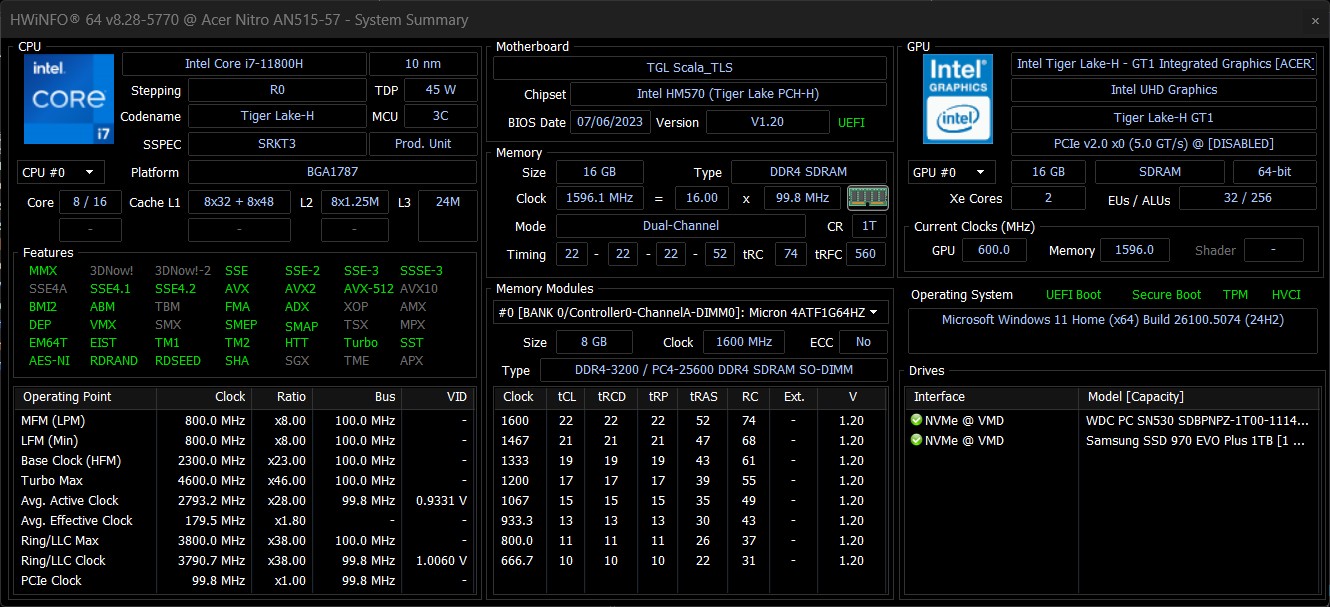Viewport: 1330px width, 607px height.
Task: Click the memory module chip icon
Action: [x=867, y=198]
